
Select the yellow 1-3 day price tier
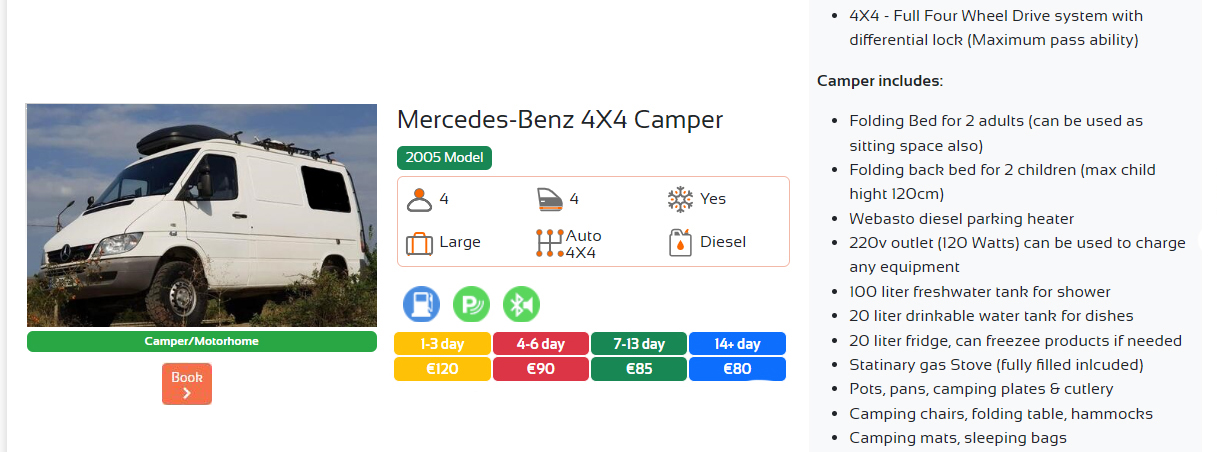442,344
